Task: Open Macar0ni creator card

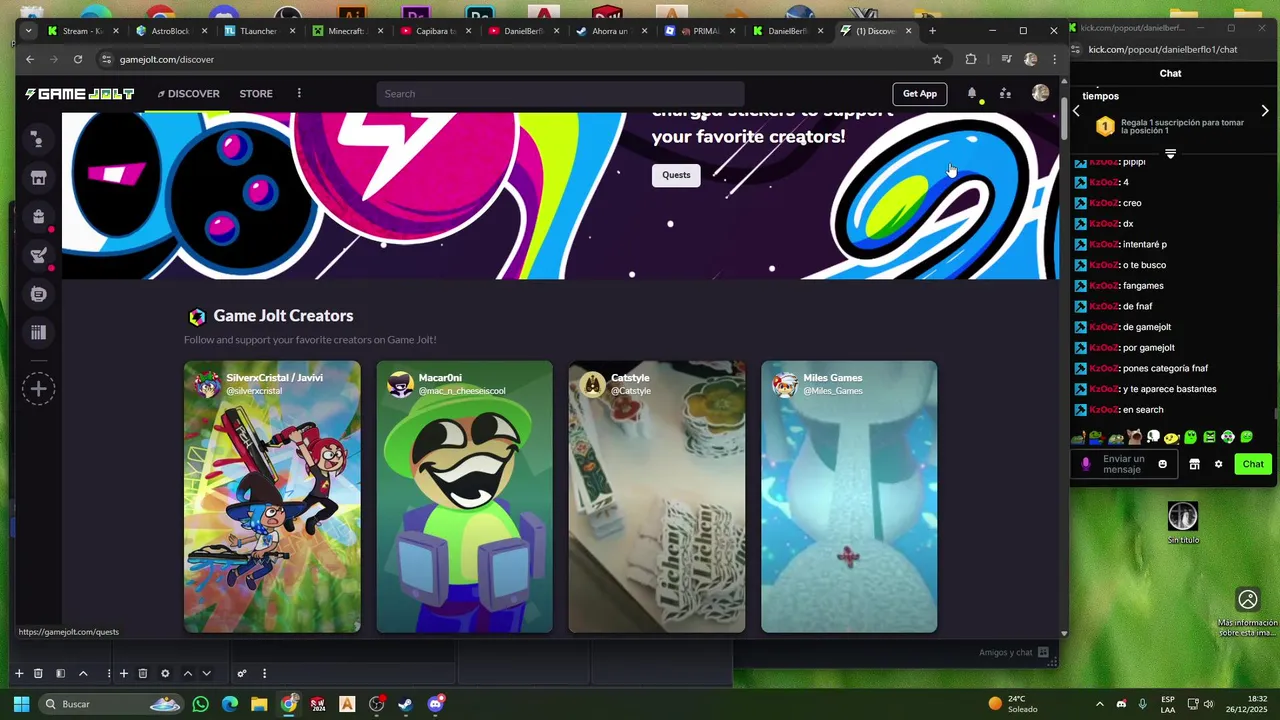Action: click(x=464, y=497)
